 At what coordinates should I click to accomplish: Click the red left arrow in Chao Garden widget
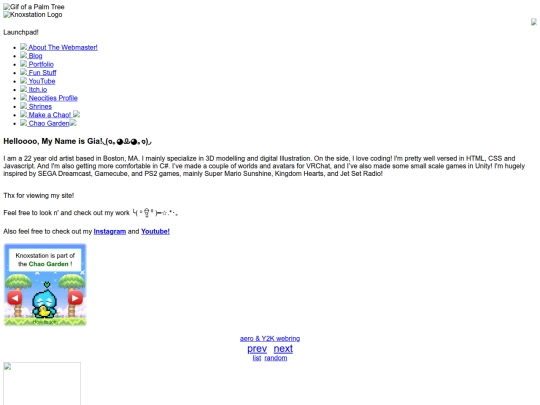(15, 298)
